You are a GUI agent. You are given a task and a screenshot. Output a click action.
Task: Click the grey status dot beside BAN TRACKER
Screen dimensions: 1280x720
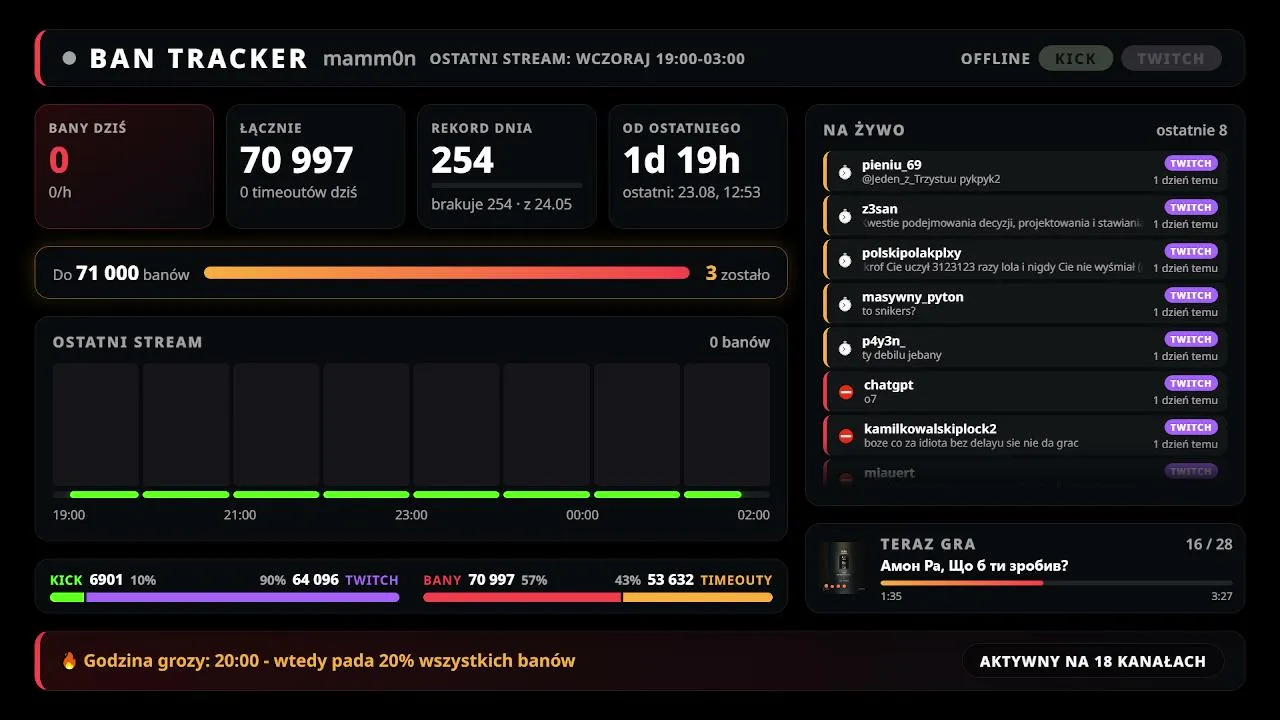(69, 58)
